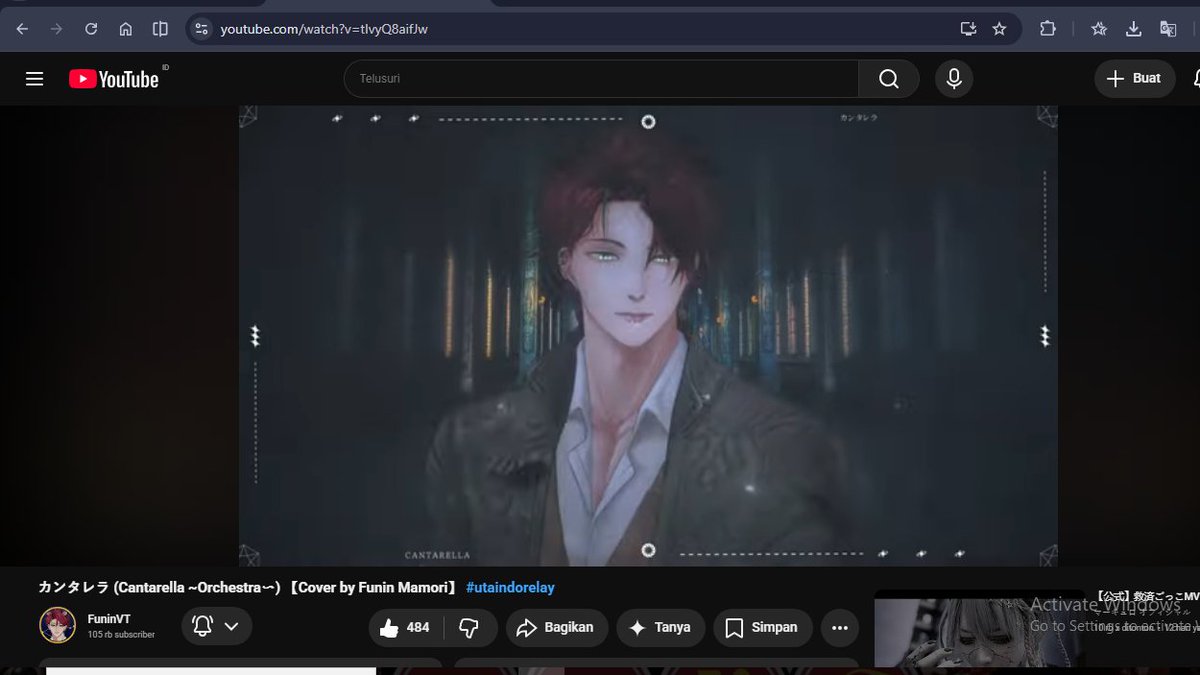
Task: Start voice search with the microphone icon
Action: coord(954,79)
